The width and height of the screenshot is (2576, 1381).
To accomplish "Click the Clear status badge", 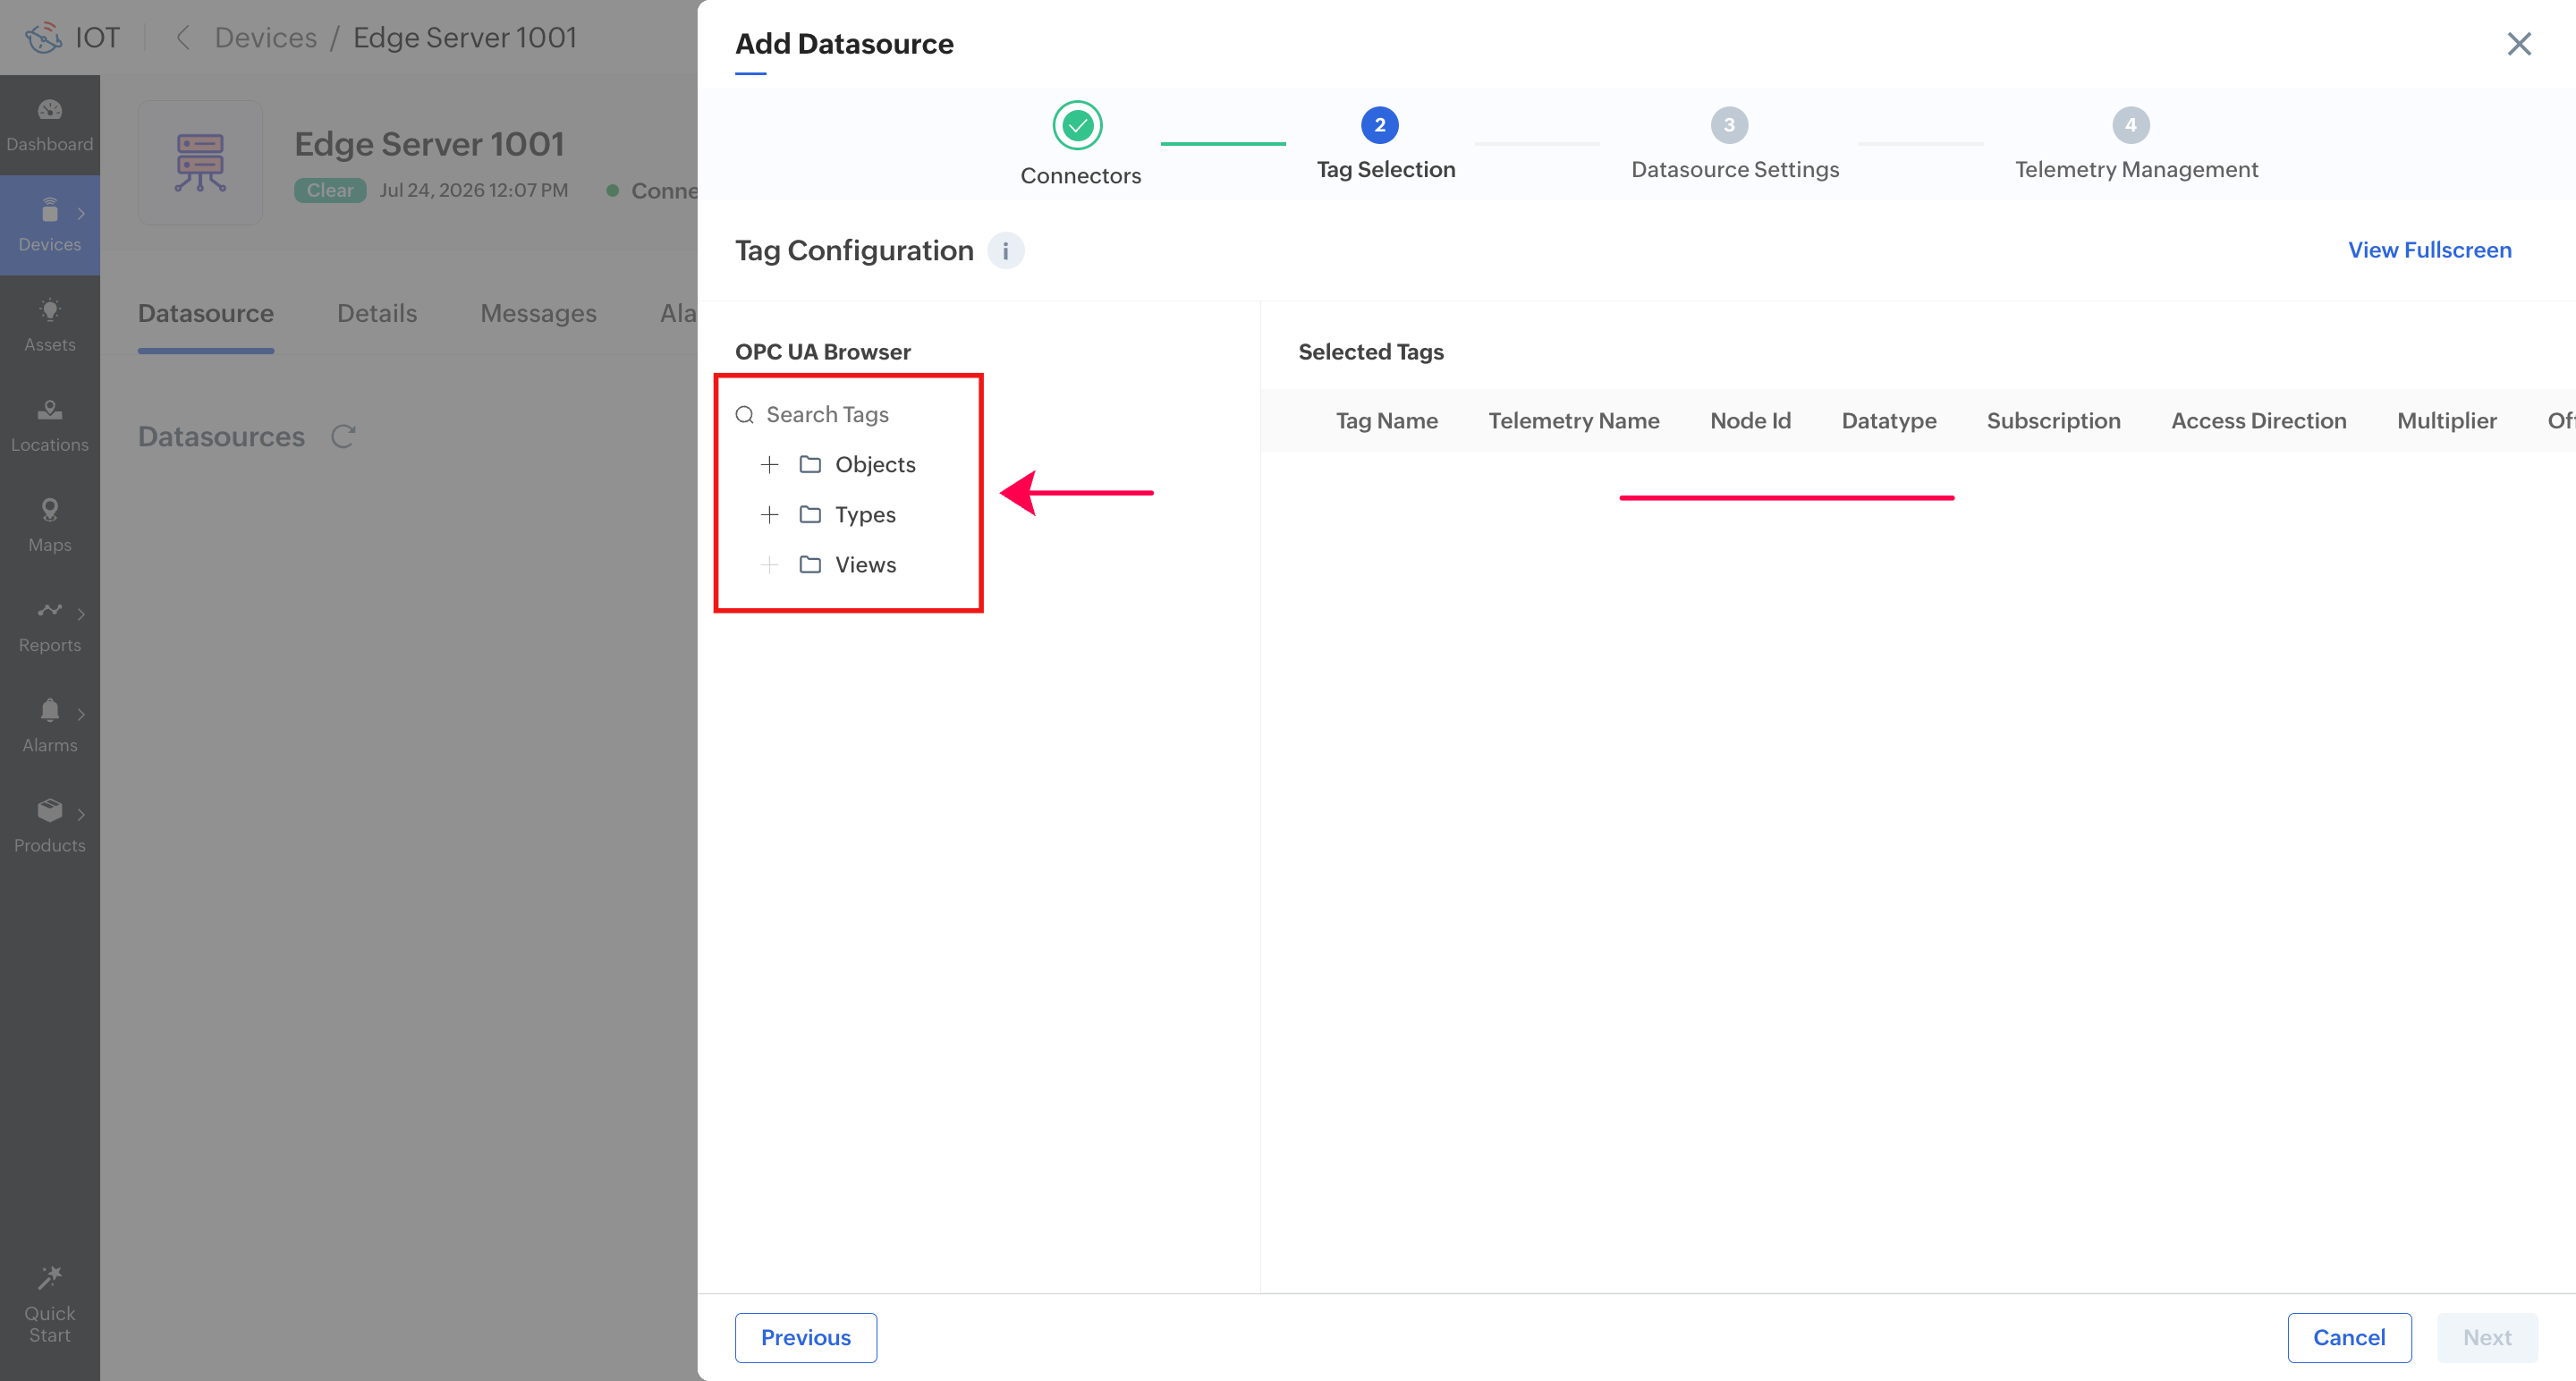I will (x=330, y=190).
